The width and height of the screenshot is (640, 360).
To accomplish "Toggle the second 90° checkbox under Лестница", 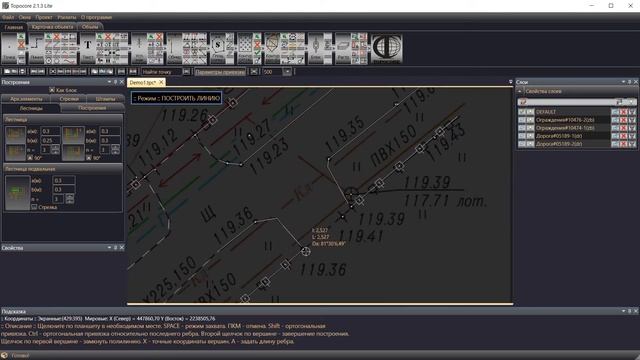I will 88,158.
